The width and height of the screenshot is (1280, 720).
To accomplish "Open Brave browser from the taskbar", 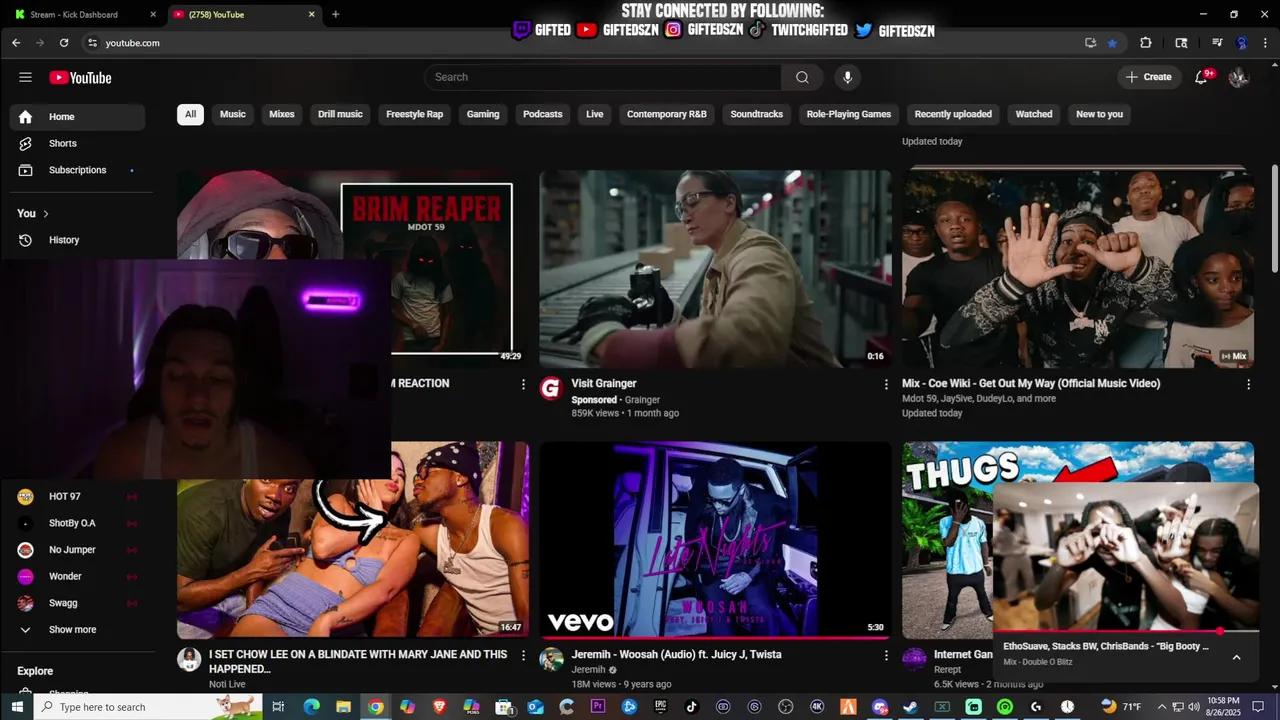I will 439,707.
